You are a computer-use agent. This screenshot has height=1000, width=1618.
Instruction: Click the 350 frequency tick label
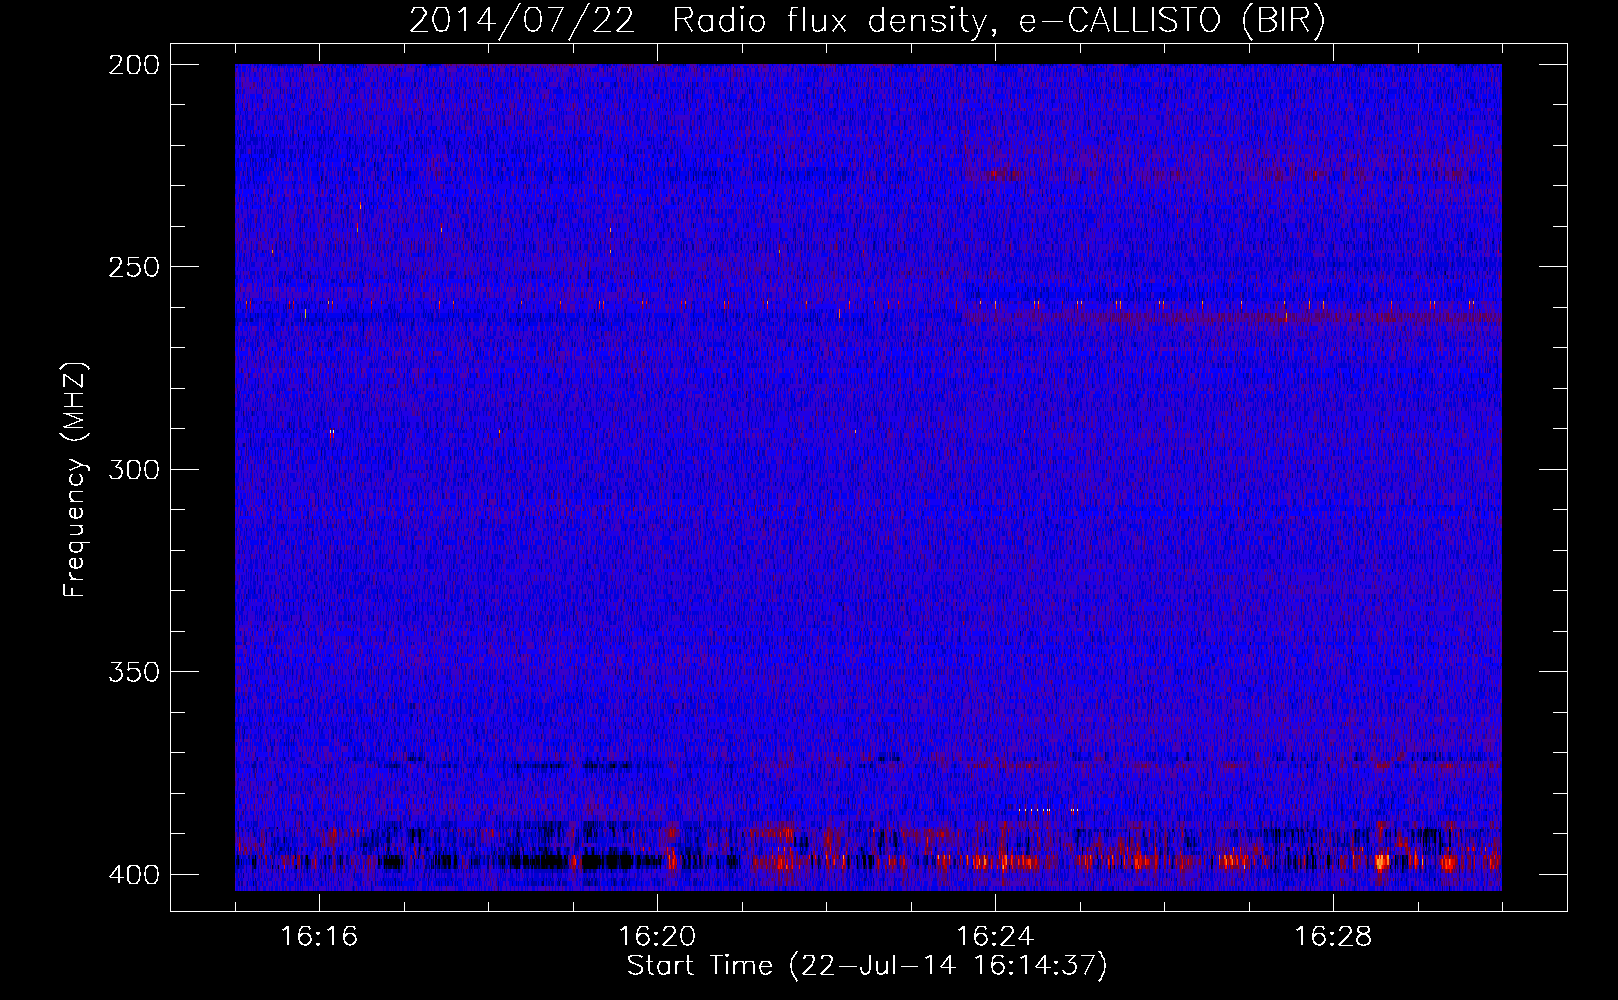pos(133,672)
